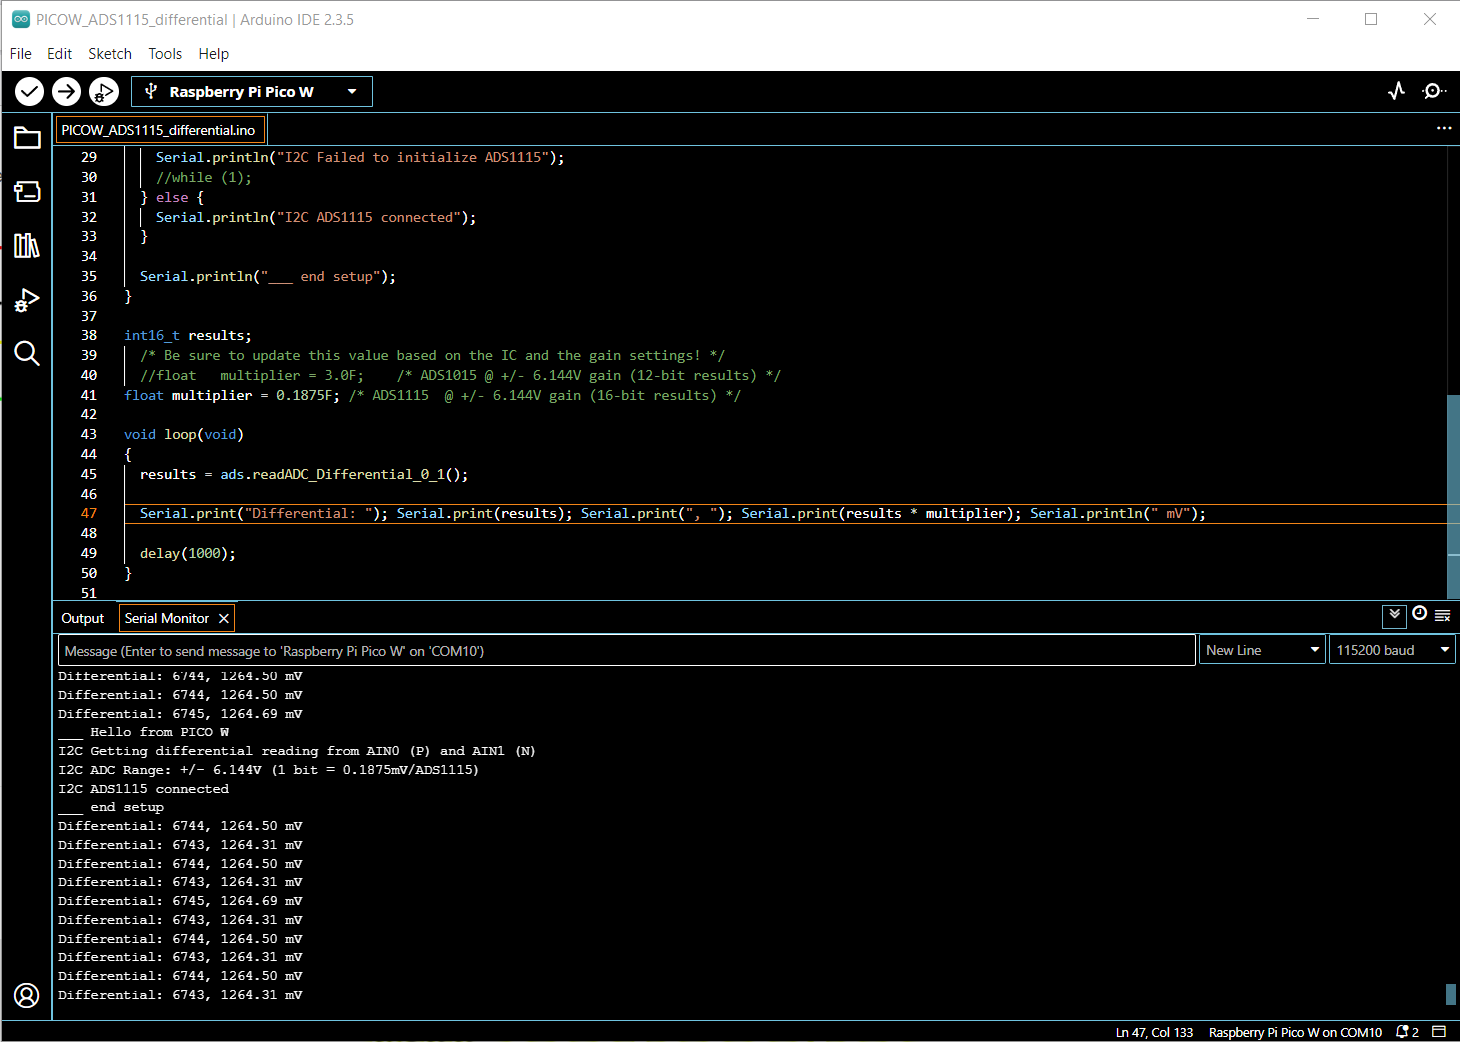Click the 'I2C ADS1115 connected' serial output line
The width and height of the screenshot is (1460, 1042).
[143, 789]
